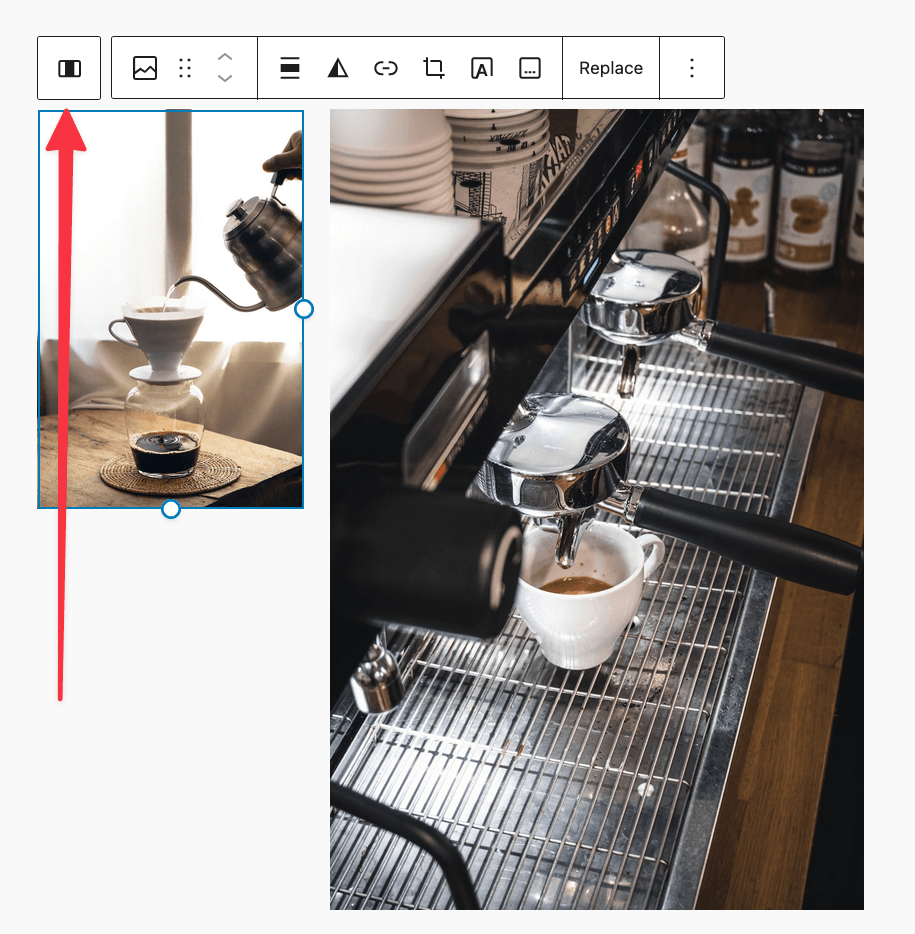Open the Options kebab menu

pos(692,67)
